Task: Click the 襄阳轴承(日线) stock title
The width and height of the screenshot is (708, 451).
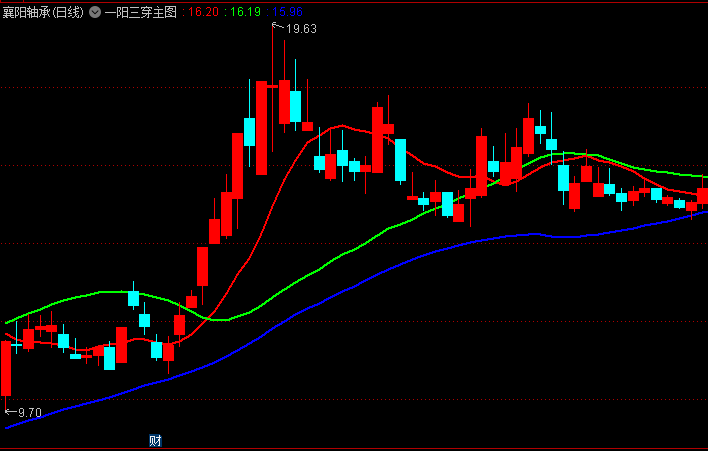Action: click(43, 12)
